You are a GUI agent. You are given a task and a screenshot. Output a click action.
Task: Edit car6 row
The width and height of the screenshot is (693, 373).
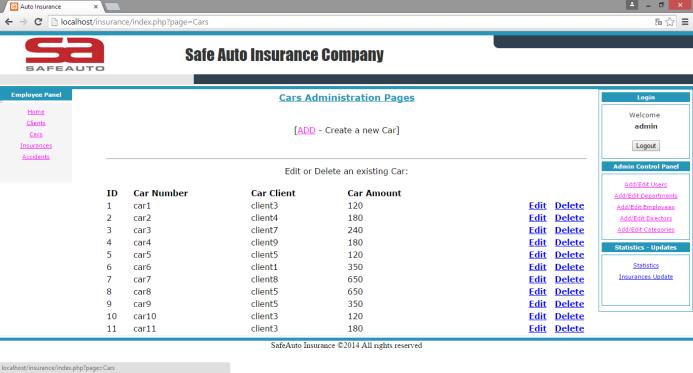(x=537, y=267)
